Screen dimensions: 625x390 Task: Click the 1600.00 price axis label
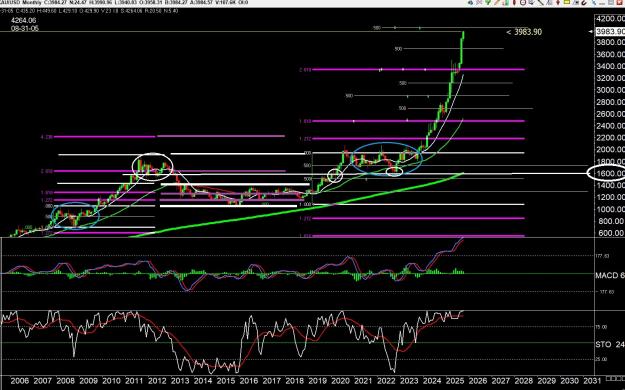611,173
